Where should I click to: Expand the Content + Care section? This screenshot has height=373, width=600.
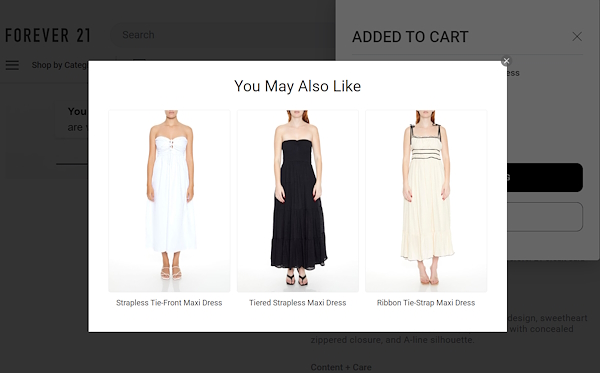point(341,367)
